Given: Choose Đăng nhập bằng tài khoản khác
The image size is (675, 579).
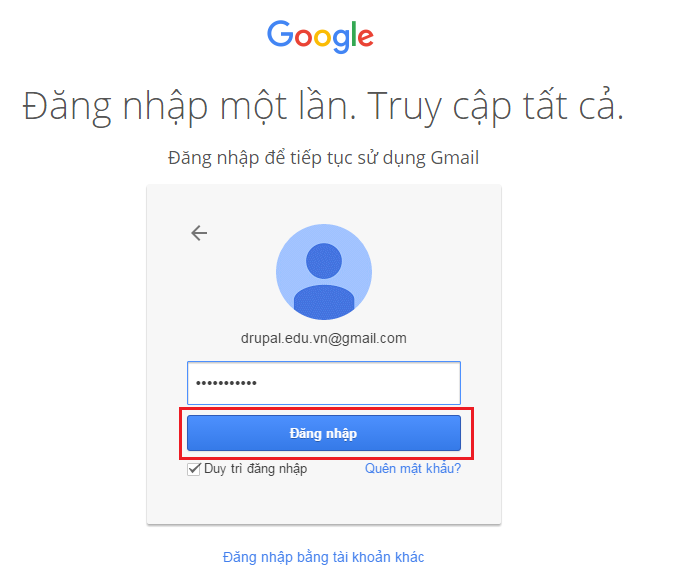Looking at the screenshot, I should pos(323,557).
